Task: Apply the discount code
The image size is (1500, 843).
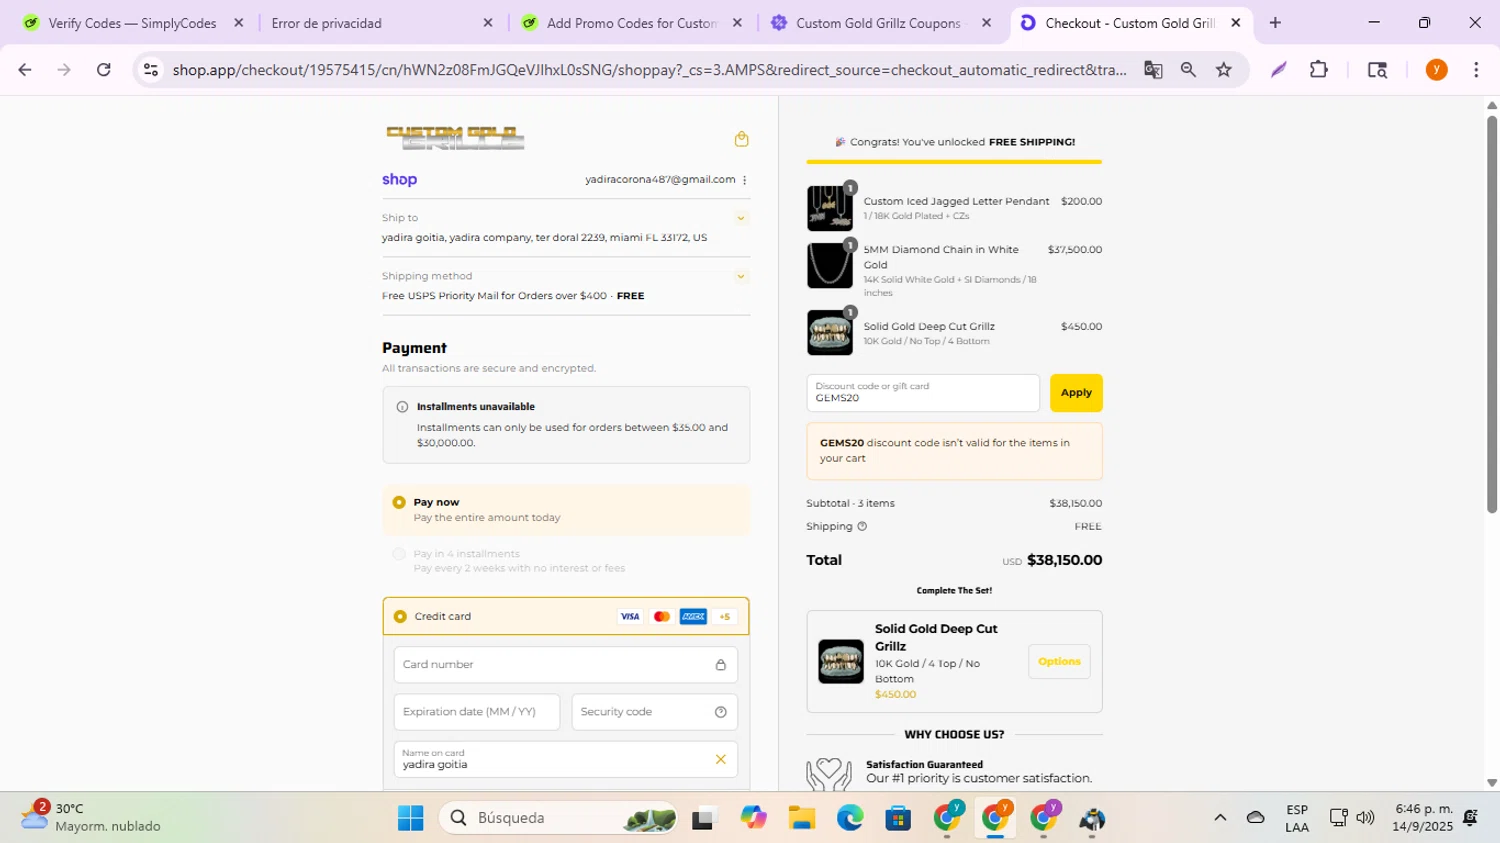Action: [x=1076, y=393]
